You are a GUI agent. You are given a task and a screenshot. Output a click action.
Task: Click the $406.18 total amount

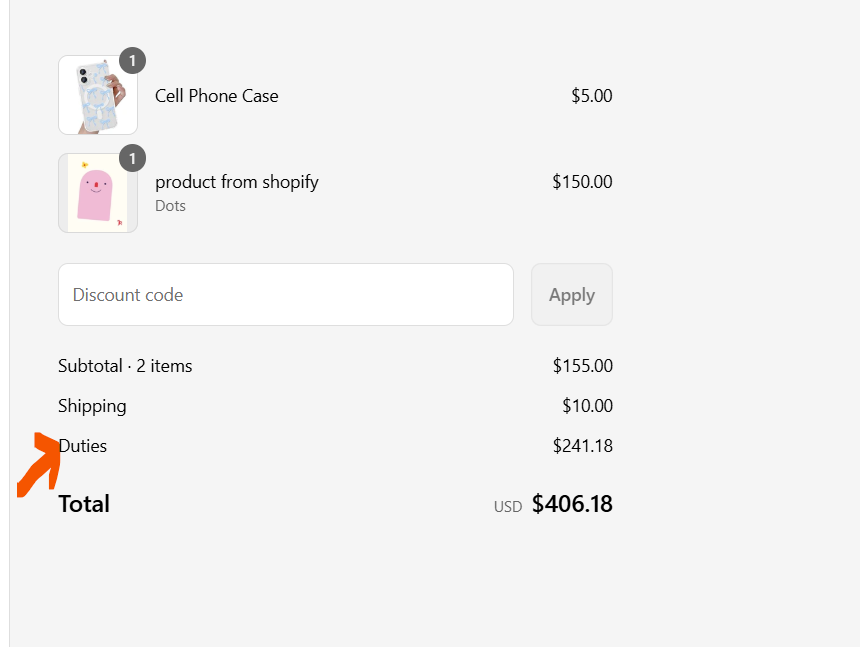[572, 504]
